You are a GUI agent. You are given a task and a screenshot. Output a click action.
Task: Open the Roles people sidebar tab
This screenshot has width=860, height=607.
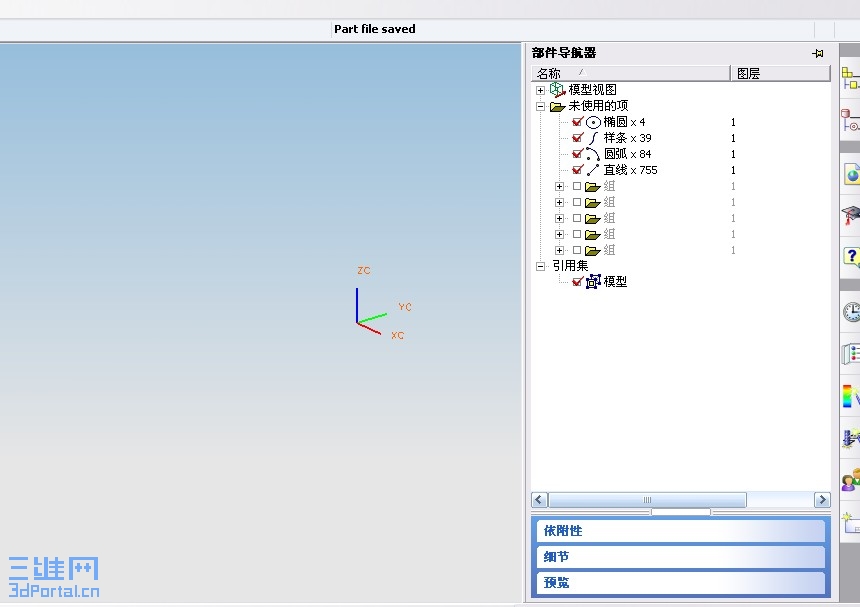point(851,480)
